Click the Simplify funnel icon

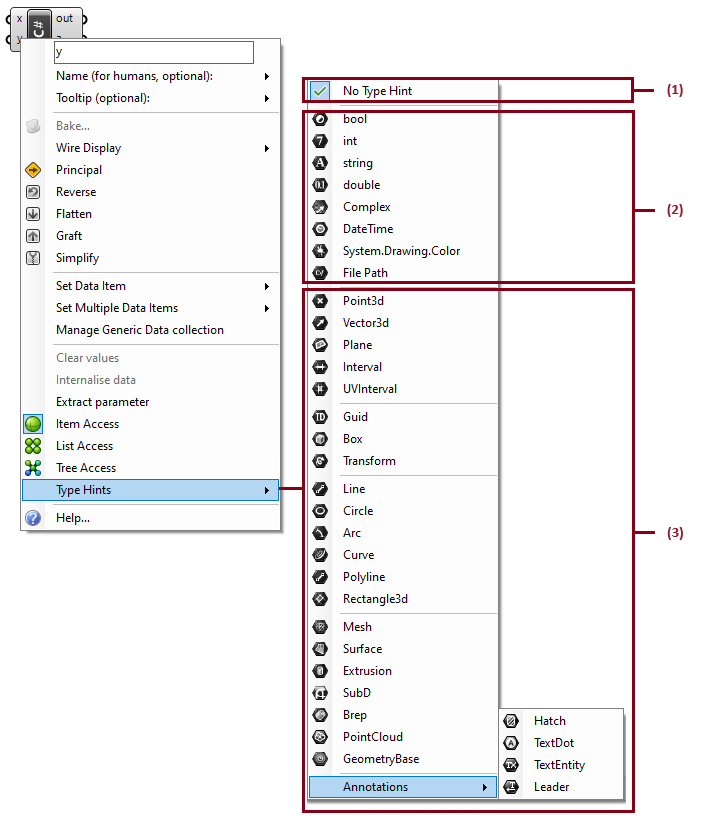(x=33, y=258)
